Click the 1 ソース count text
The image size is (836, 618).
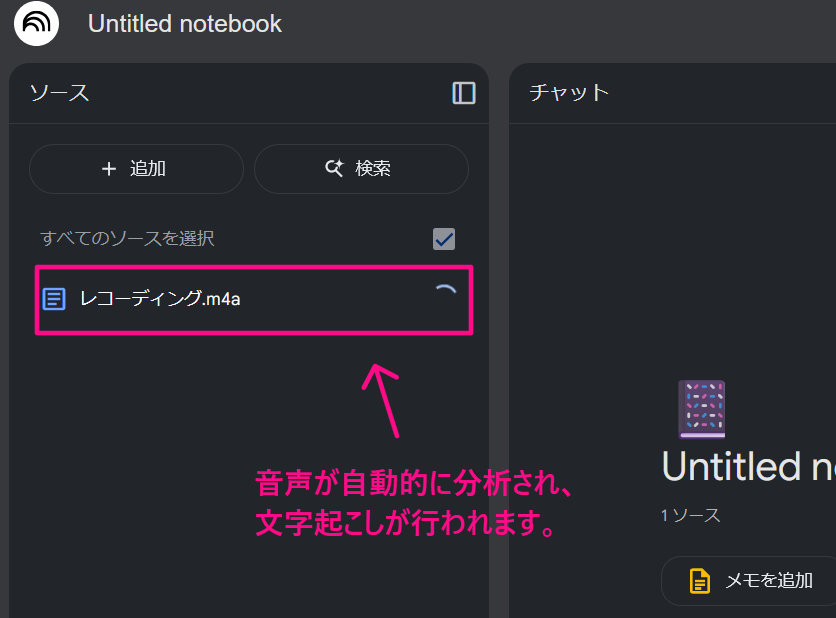coord(690,515)
